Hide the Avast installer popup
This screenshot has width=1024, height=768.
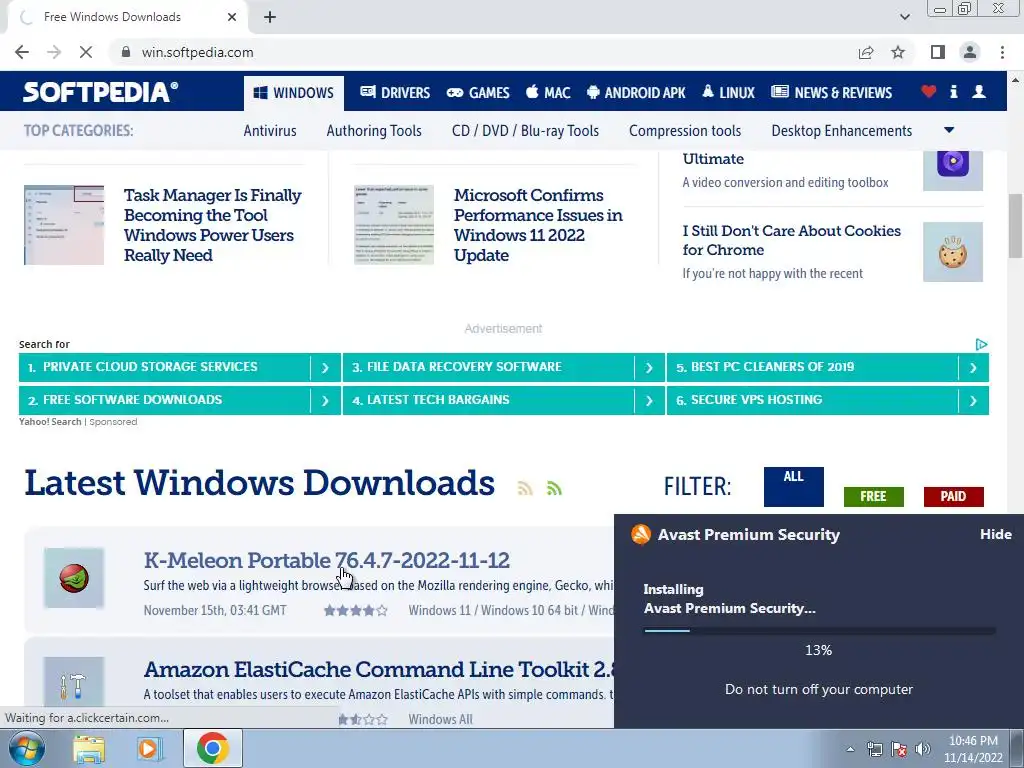coord(995,534)
